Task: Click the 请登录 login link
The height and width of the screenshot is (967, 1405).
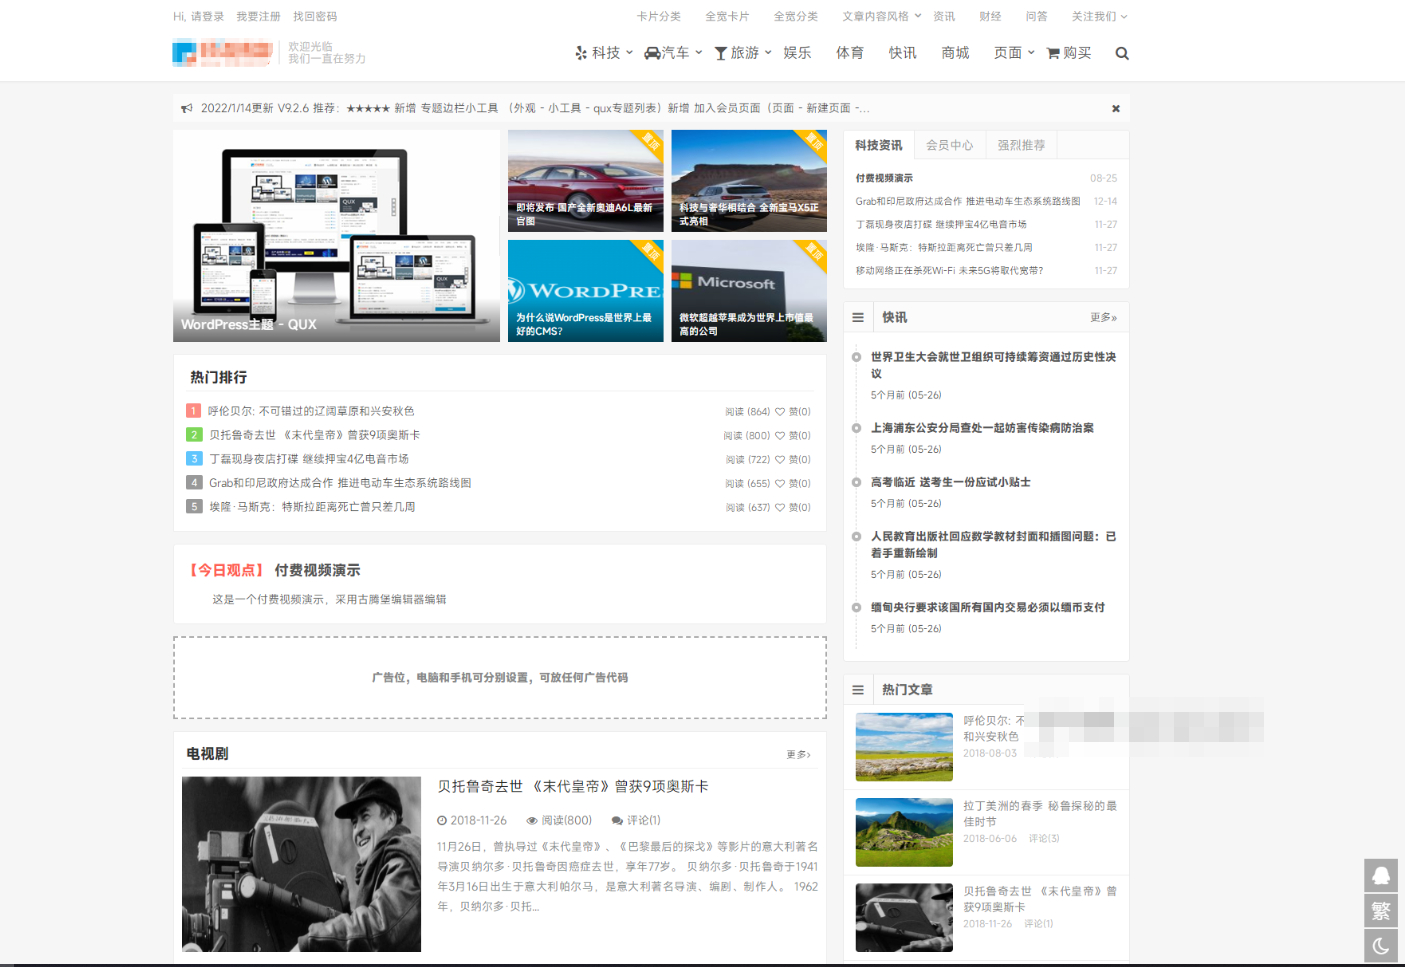Action: coord(208,16)
